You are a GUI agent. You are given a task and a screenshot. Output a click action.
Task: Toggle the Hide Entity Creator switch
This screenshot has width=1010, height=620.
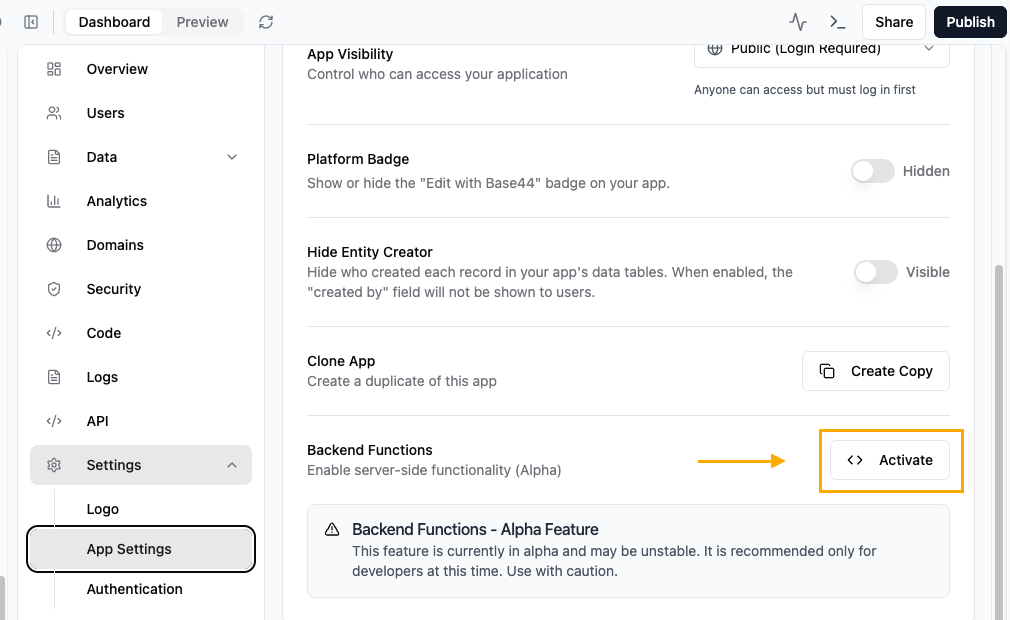pos(875,272)
